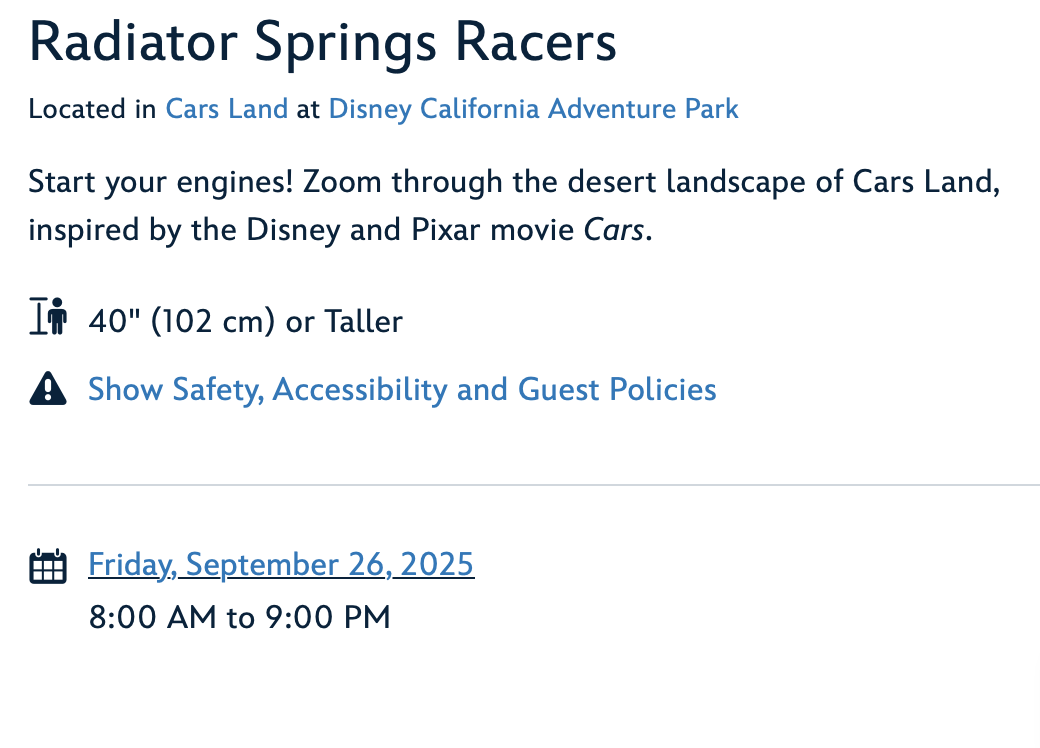The image size is (1040, 748).
Task: Click the 40" (102 cm) or Taller text
Action: pyautogui.click(x=245, y=322)
